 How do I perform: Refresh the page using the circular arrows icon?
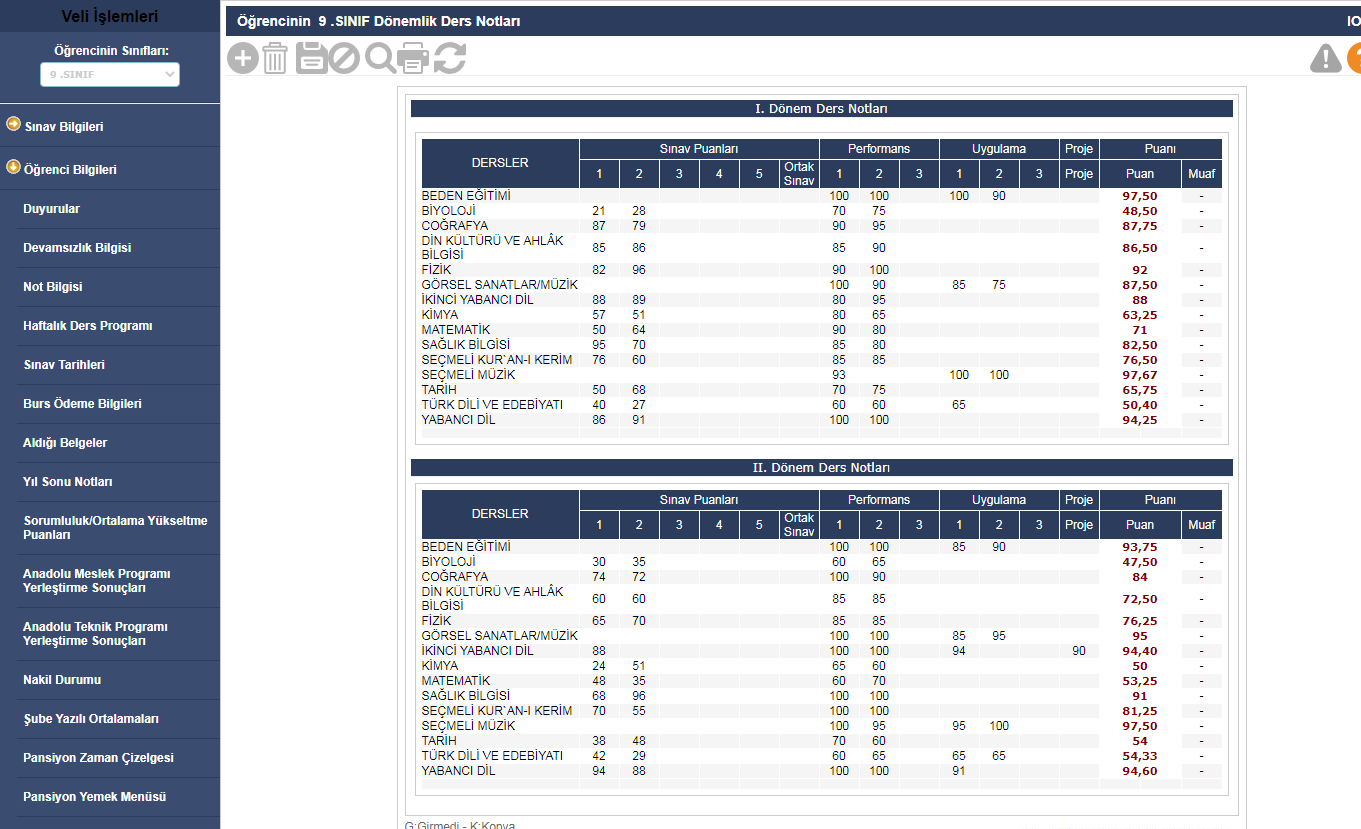click(x=450, y=58)
